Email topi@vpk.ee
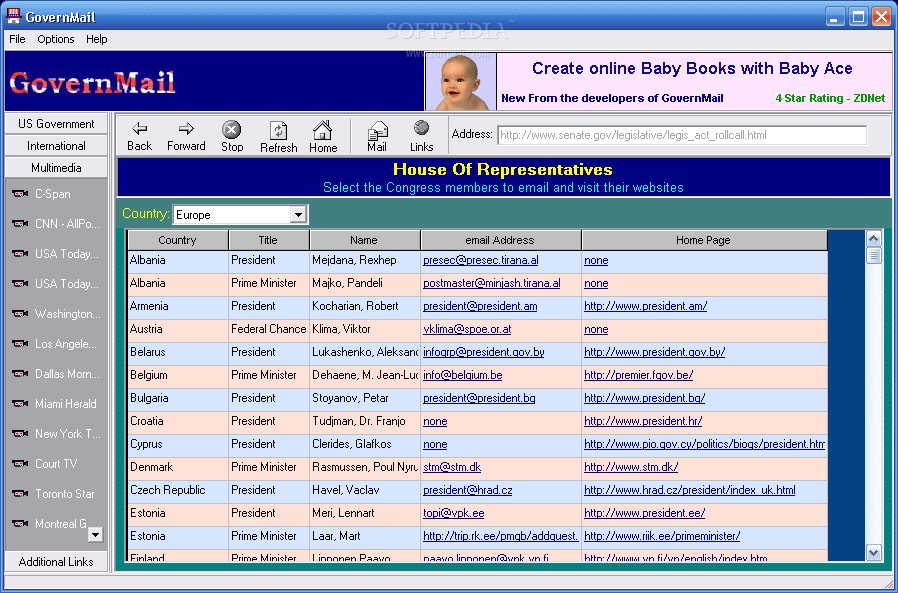Viewport: 898px width, 593px height. pos(454,513)
